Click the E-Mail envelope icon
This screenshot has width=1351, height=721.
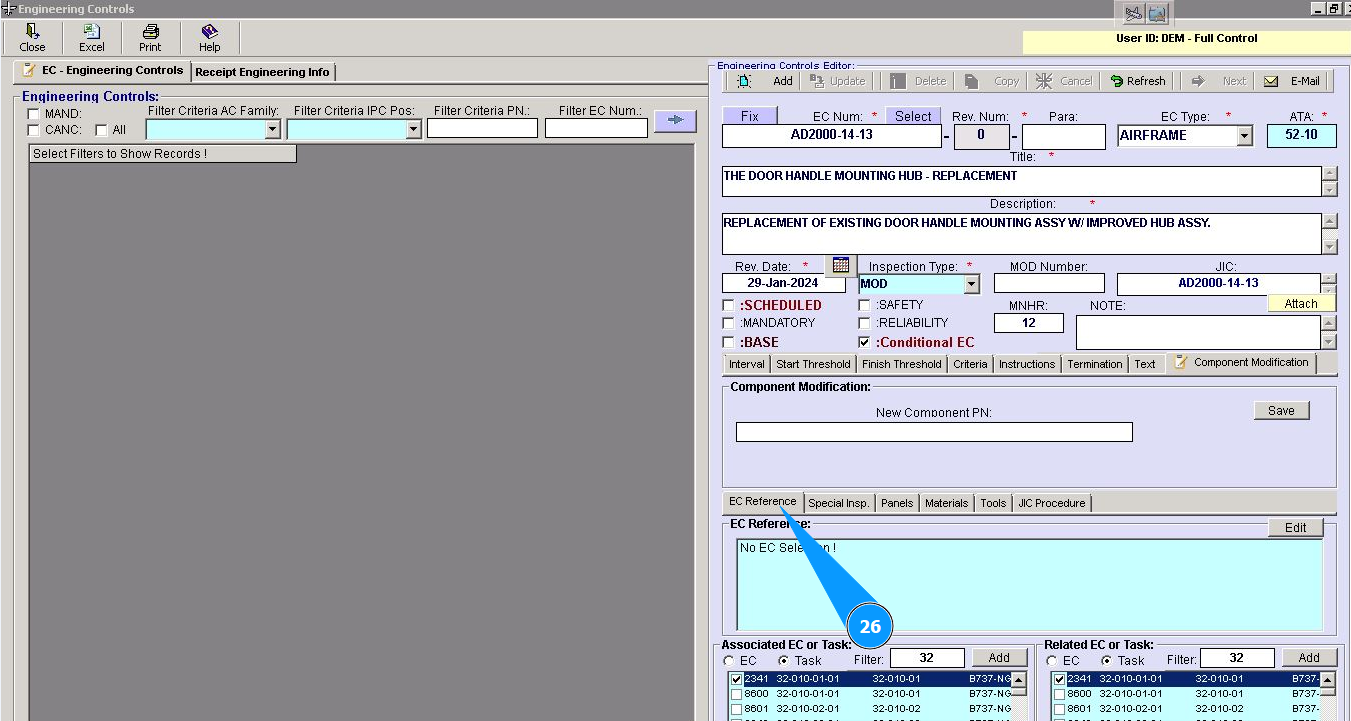(x=1271, y=81)
